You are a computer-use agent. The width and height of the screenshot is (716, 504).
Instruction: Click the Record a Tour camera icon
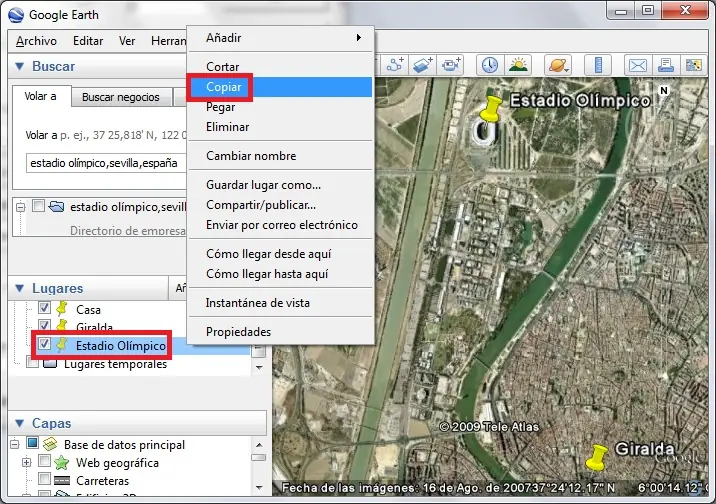coord(451,65)
